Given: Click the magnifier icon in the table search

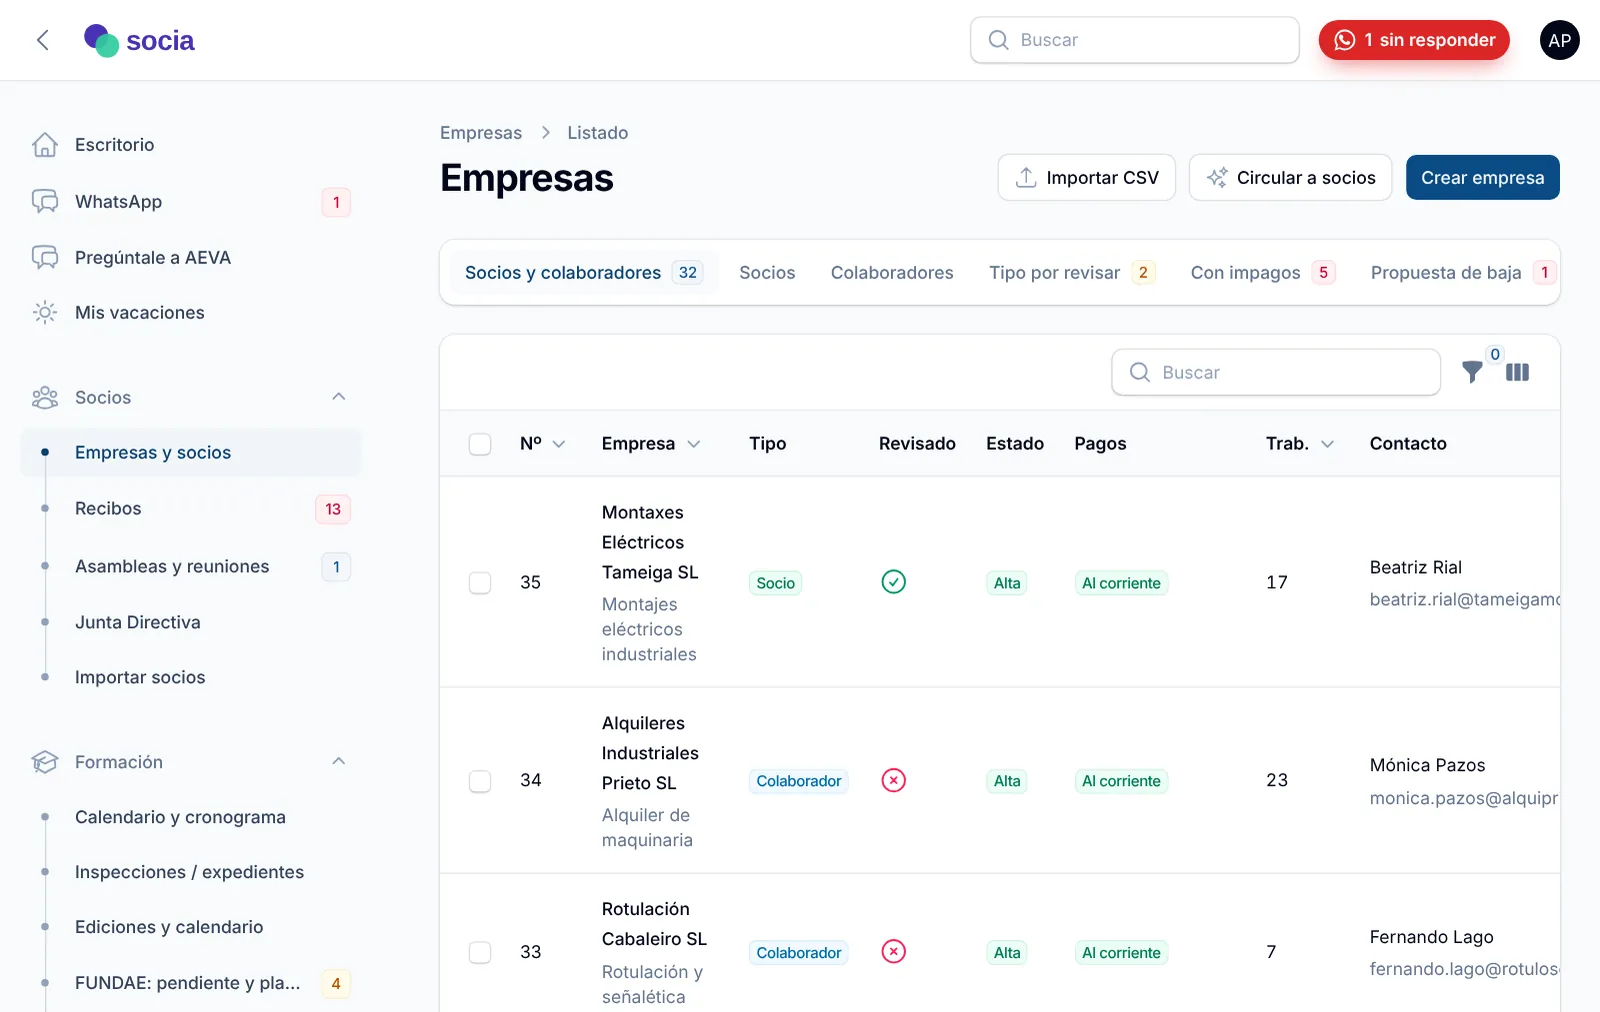Looking at the screenshot, I should (x=1139, y=372).
